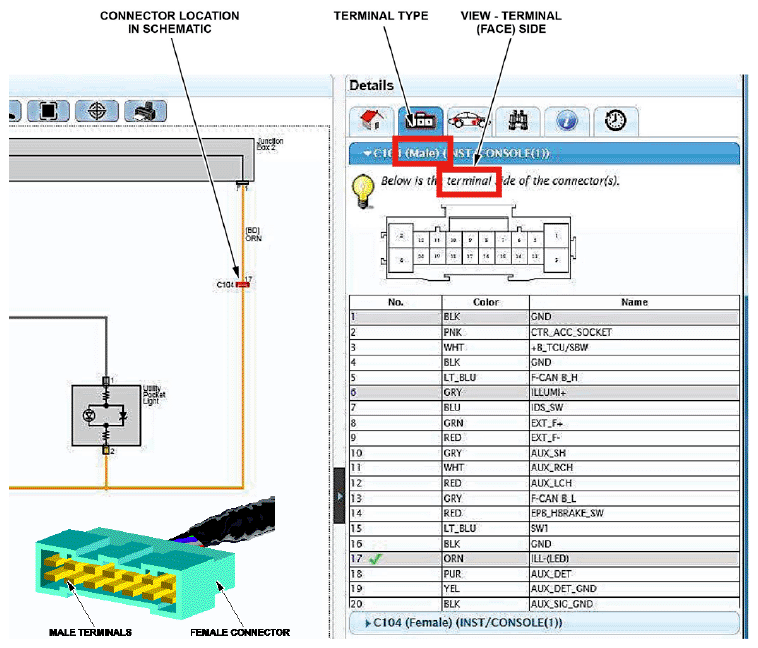Select the AUX_DET row with PUR color
The height and width of the screenshot is (648, 758).
coord(544,574)
